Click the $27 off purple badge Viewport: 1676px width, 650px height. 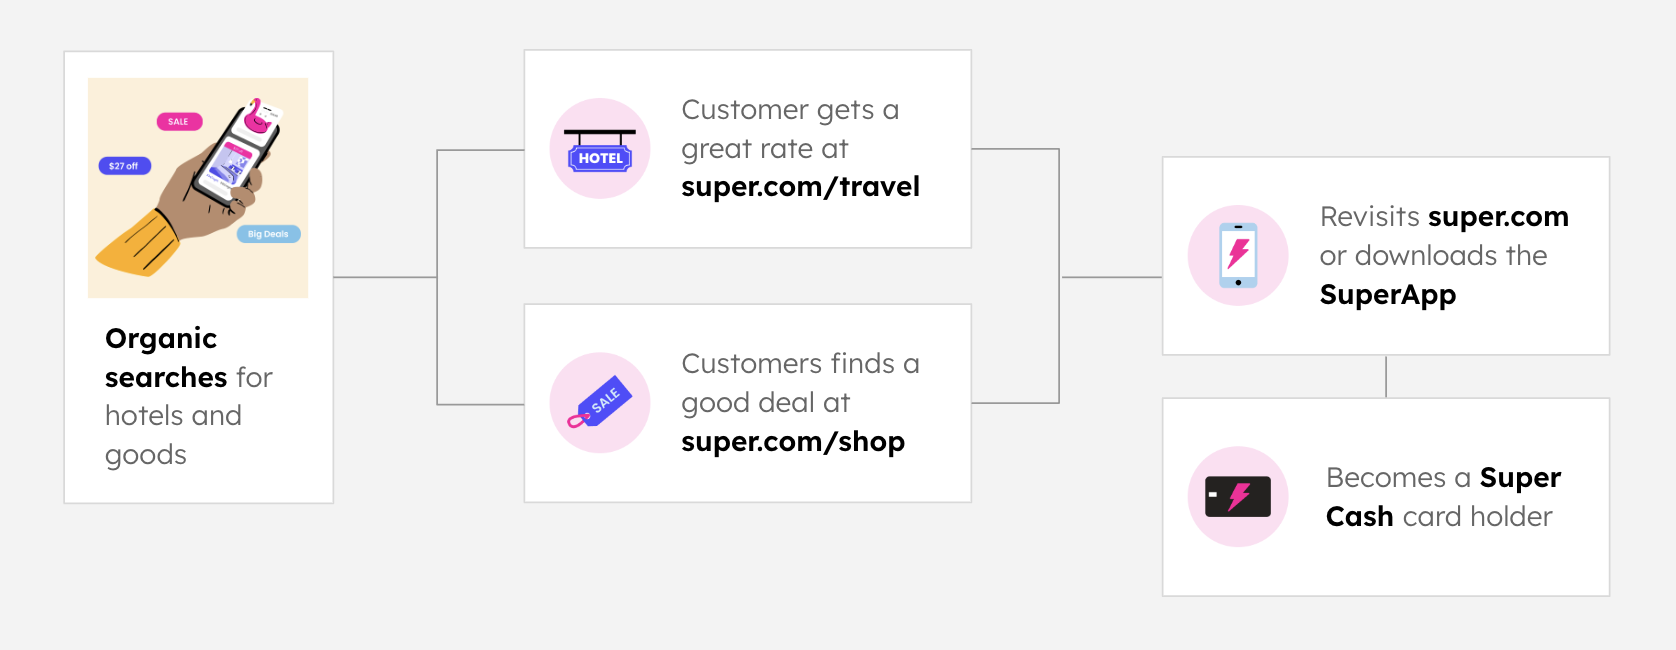[124, 166]
